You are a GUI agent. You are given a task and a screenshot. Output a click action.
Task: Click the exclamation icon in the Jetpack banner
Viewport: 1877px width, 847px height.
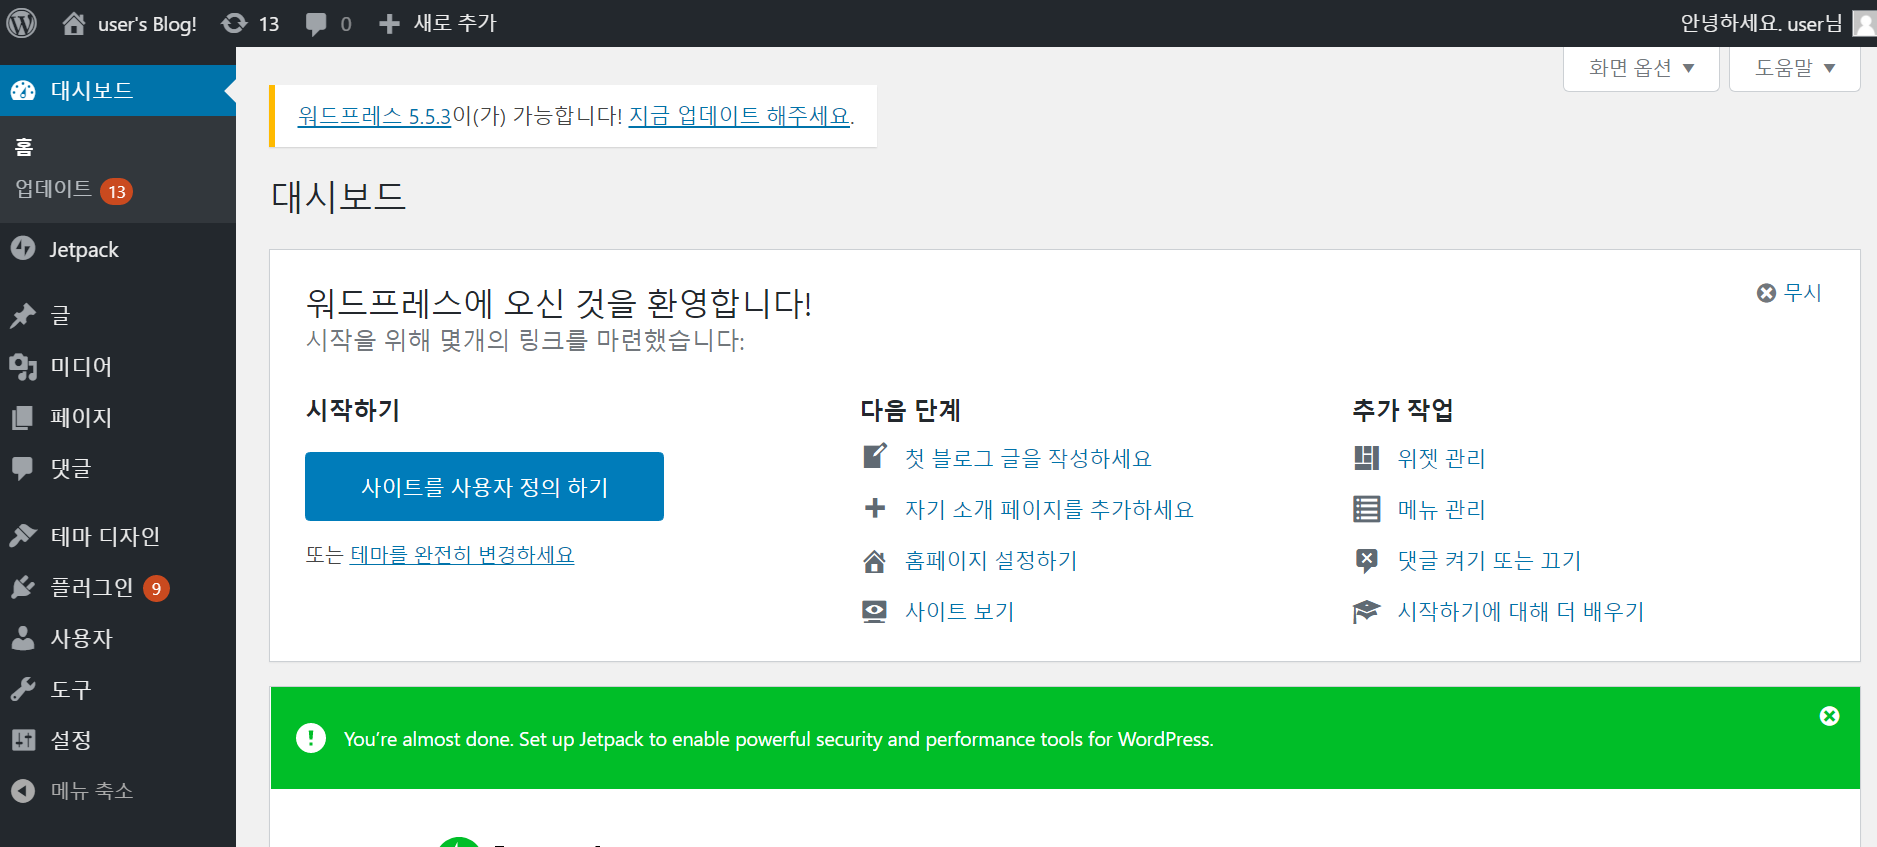pos(311,738)
